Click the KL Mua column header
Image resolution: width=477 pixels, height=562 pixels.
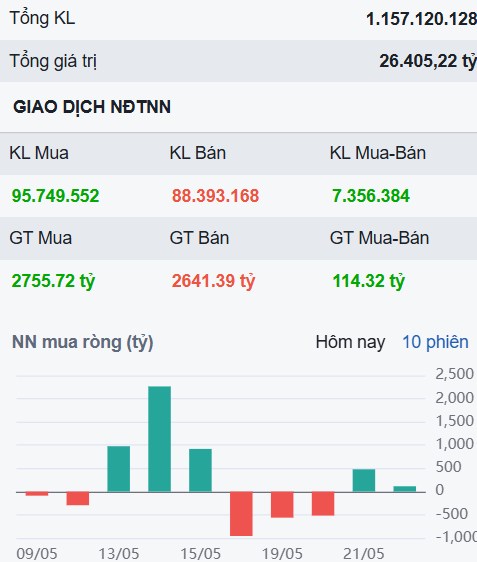point(39,153)
